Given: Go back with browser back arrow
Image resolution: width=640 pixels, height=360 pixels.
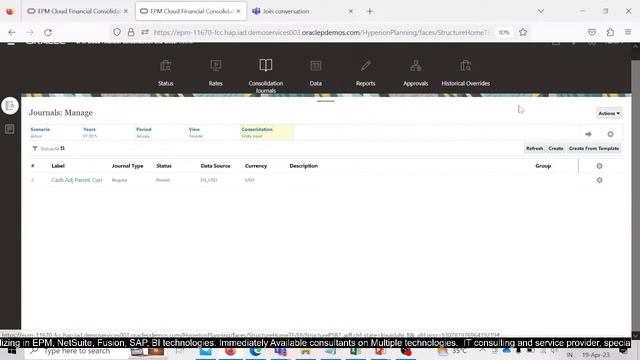Looking at the screenshot, I should click(12, 32).
